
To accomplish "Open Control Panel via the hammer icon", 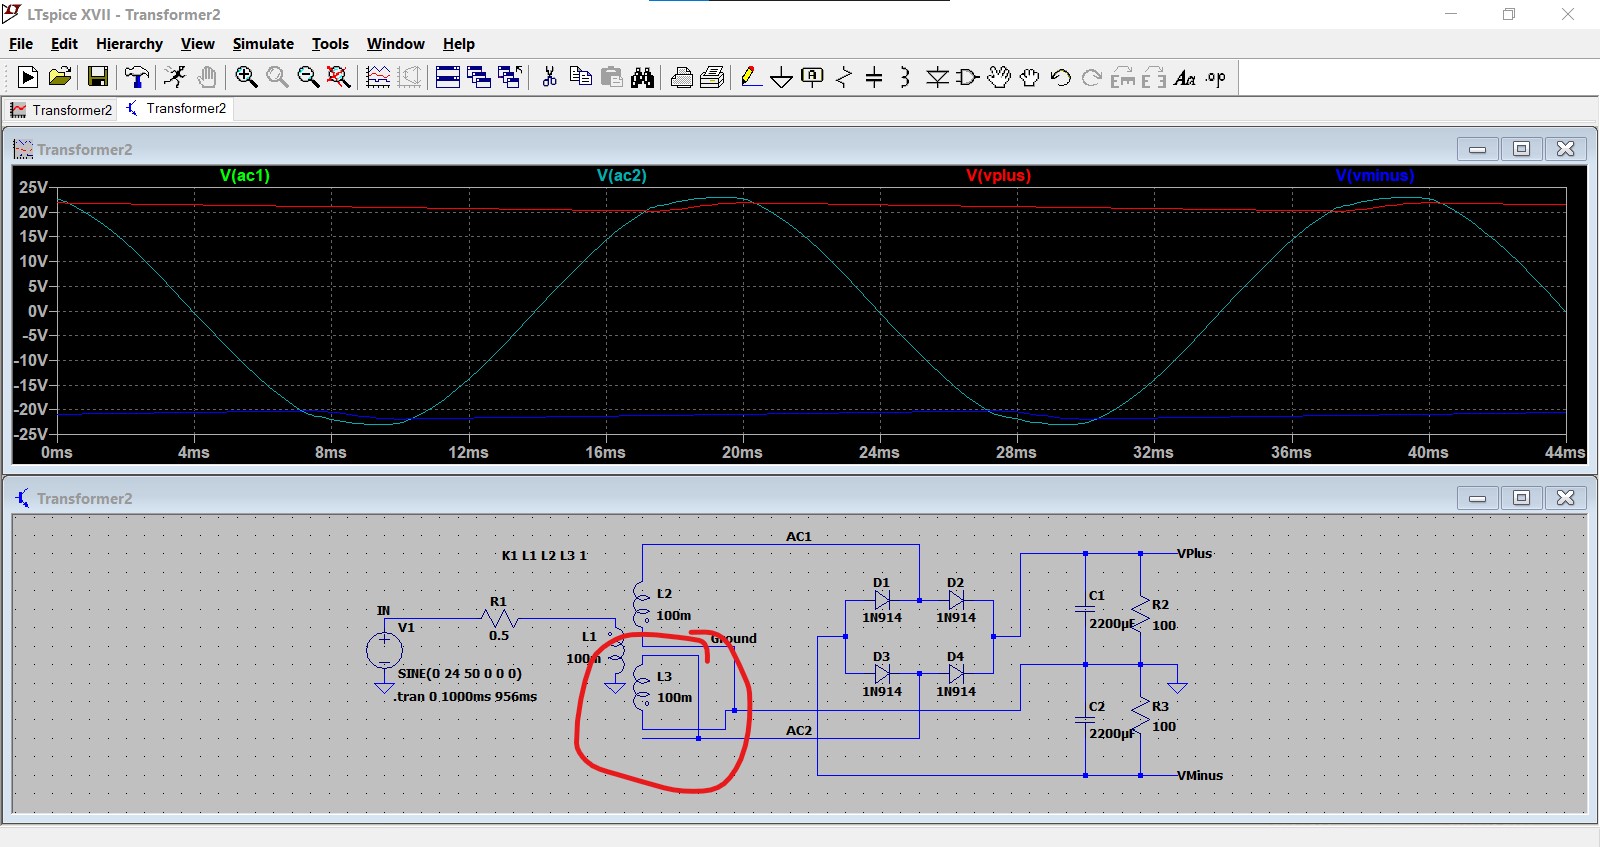I will coord(137,77).
